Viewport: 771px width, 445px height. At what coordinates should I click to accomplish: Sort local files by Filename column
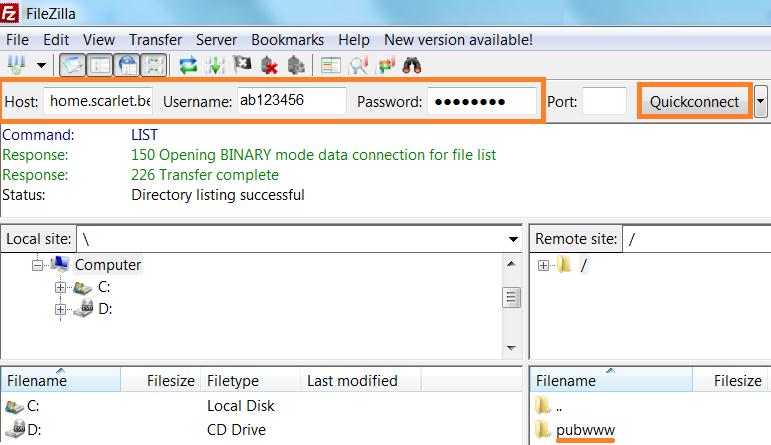coord(61,380)
